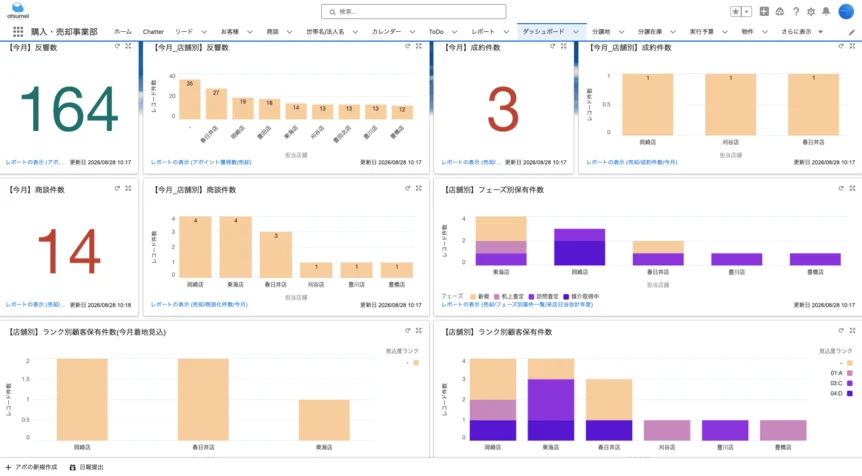Open the お客様 tab dropdown chevron

(250, 32)
